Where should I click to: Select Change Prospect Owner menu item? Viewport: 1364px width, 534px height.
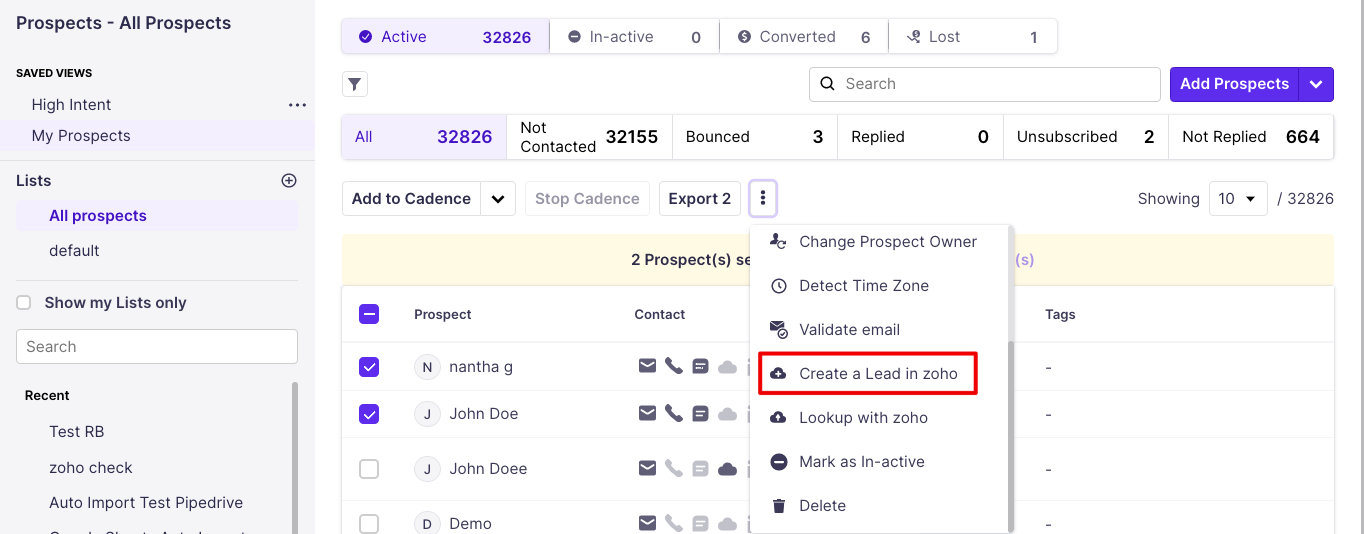(x=878, y=241)
